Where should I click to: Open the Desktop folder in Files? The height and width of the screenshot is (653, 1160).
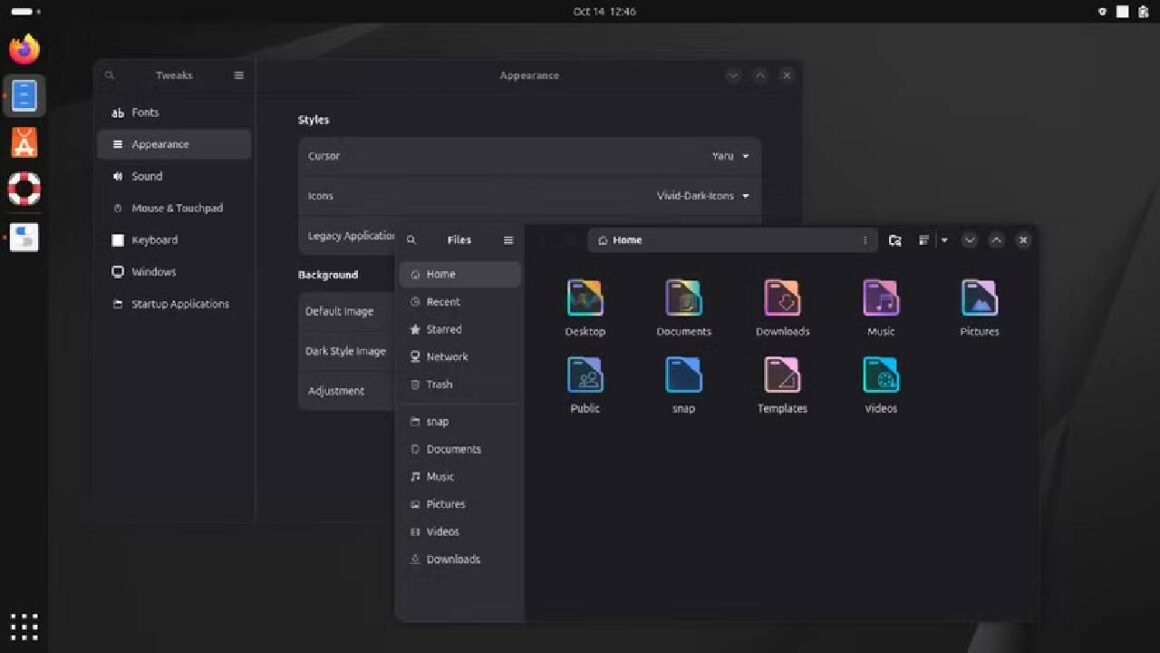585,308
